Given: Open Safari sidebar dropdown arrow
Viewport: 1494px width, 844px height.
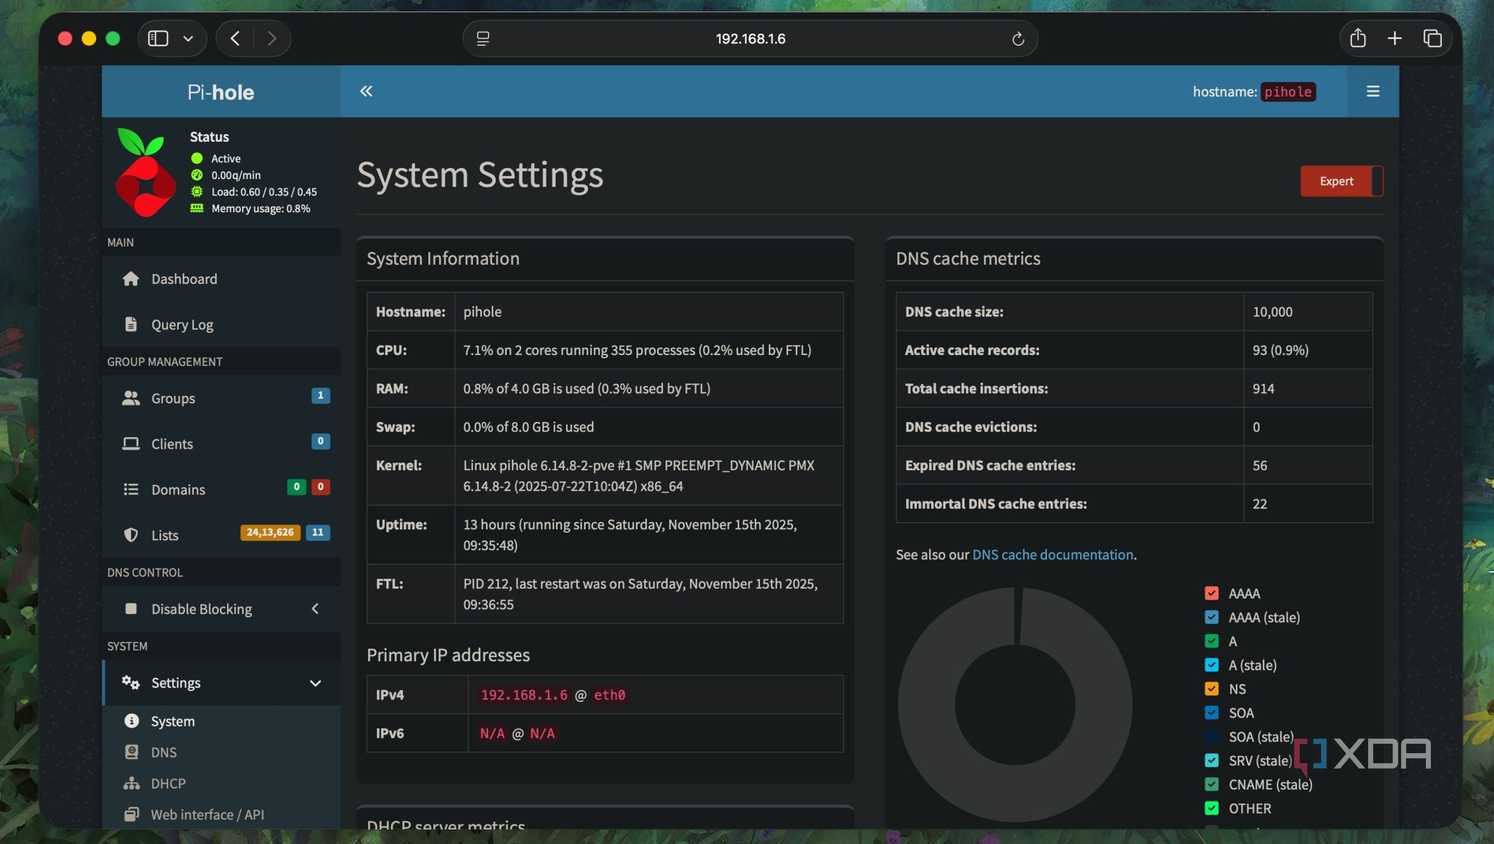Looking at the screenshot, I should 188,38.
